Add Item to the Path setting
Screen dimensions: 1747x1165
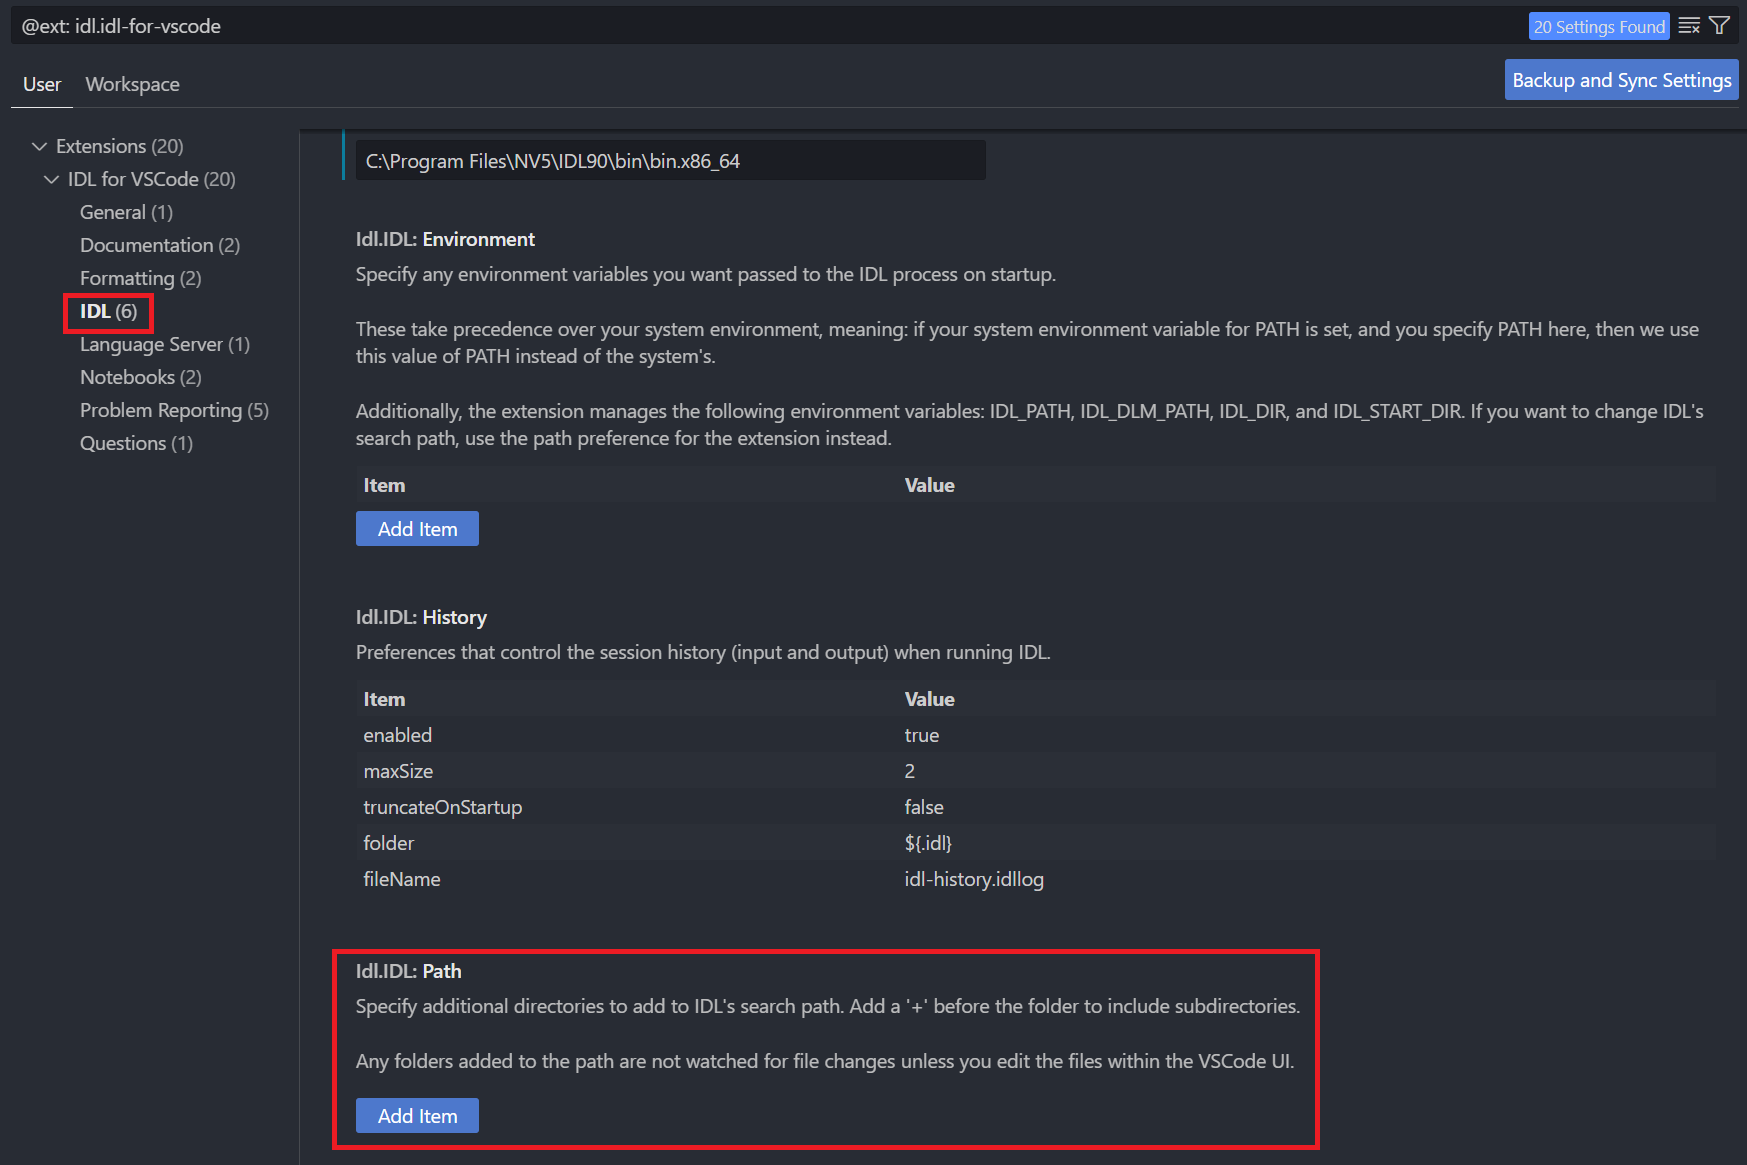coord(417,1116)
